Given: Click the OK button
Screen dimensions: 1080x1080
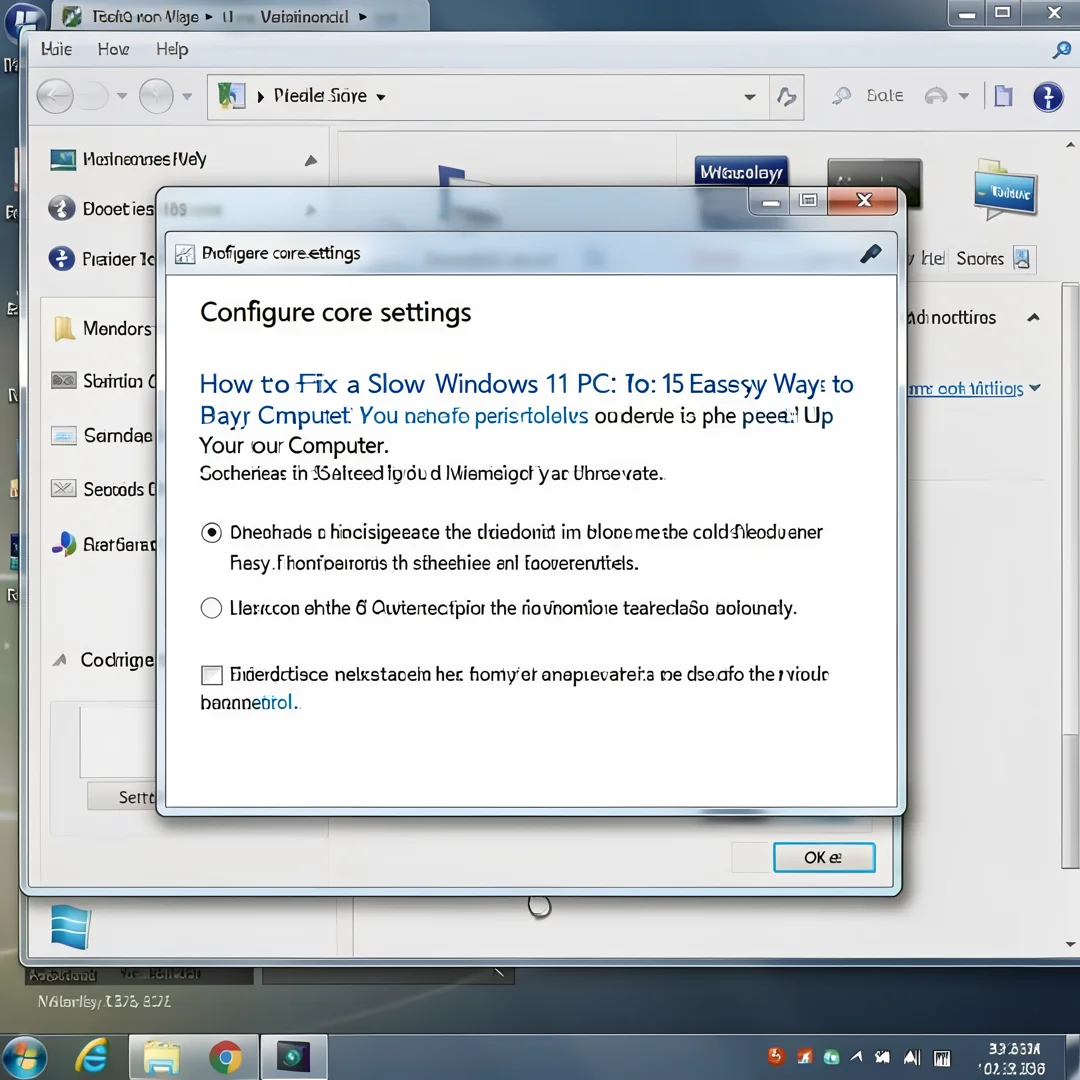Looking at the screenshot, I should [x=824, y=857].
